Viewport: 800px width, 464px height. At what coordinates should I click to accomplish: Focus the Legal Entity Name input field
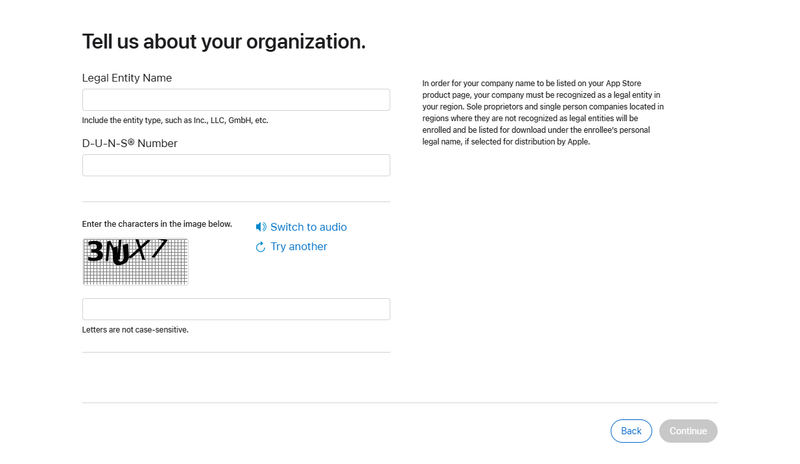click(236, 100)
